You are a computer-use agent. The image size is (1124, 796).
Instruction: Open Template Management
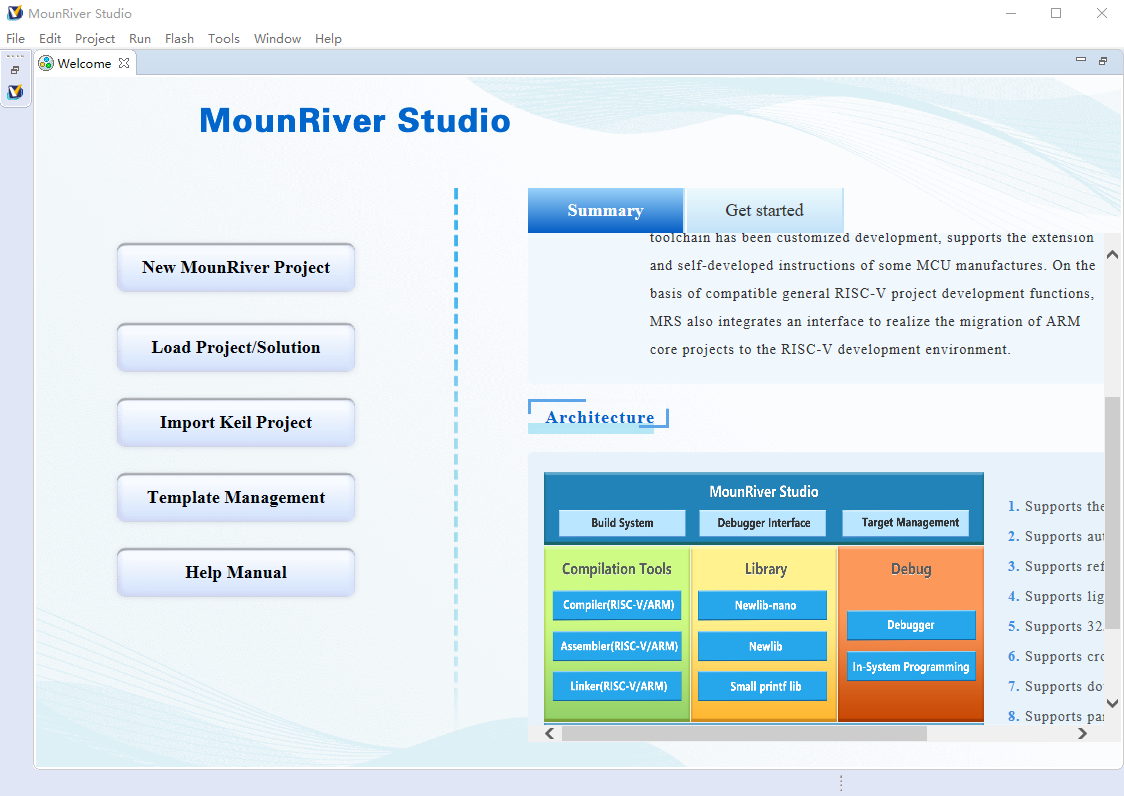(236, 498)
